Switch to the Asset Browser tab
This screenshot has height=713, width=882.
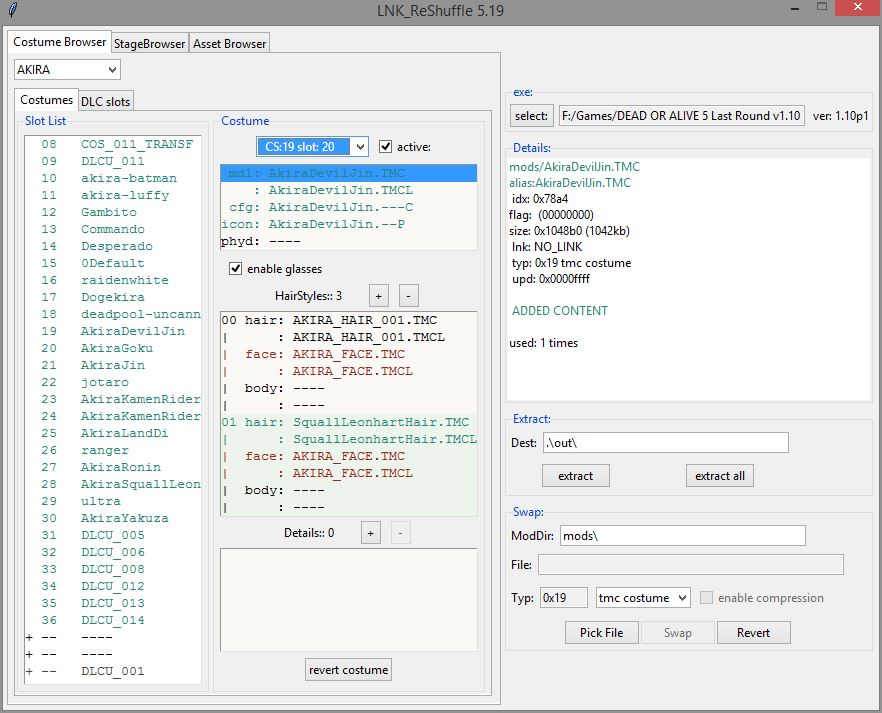229,44
